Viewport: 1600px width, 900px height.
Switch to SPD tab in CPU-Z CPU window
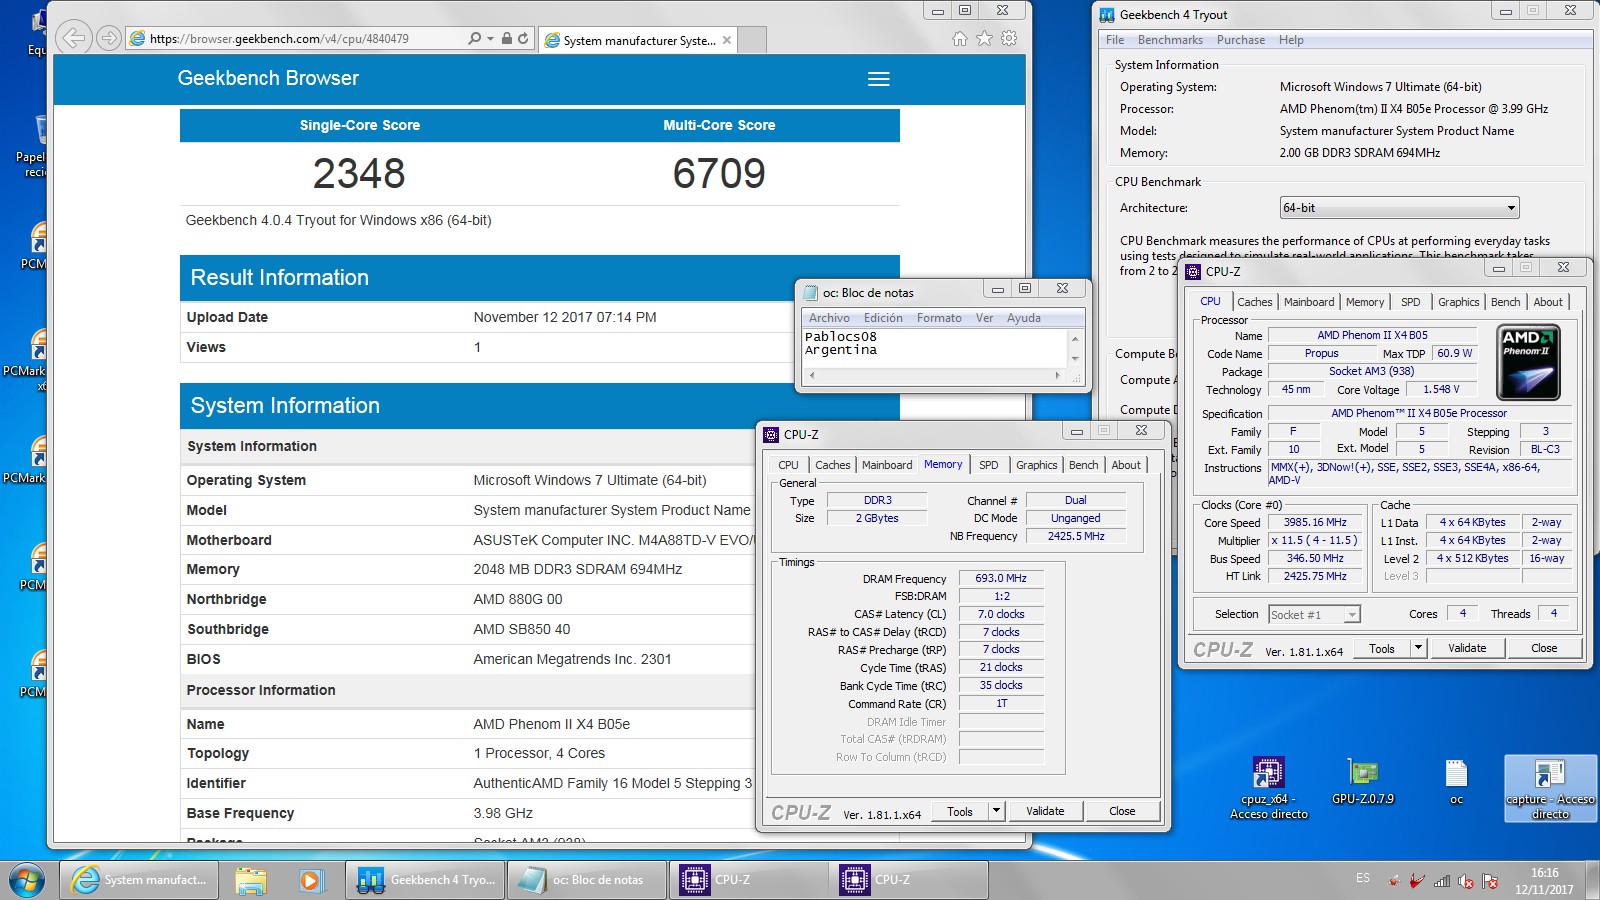pos(1410,302)
